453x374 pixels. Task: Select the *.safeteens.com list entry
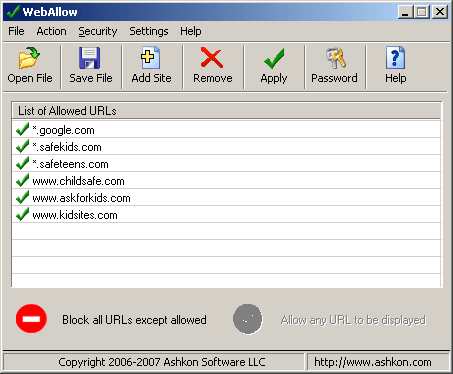click(x=226, y=163)
